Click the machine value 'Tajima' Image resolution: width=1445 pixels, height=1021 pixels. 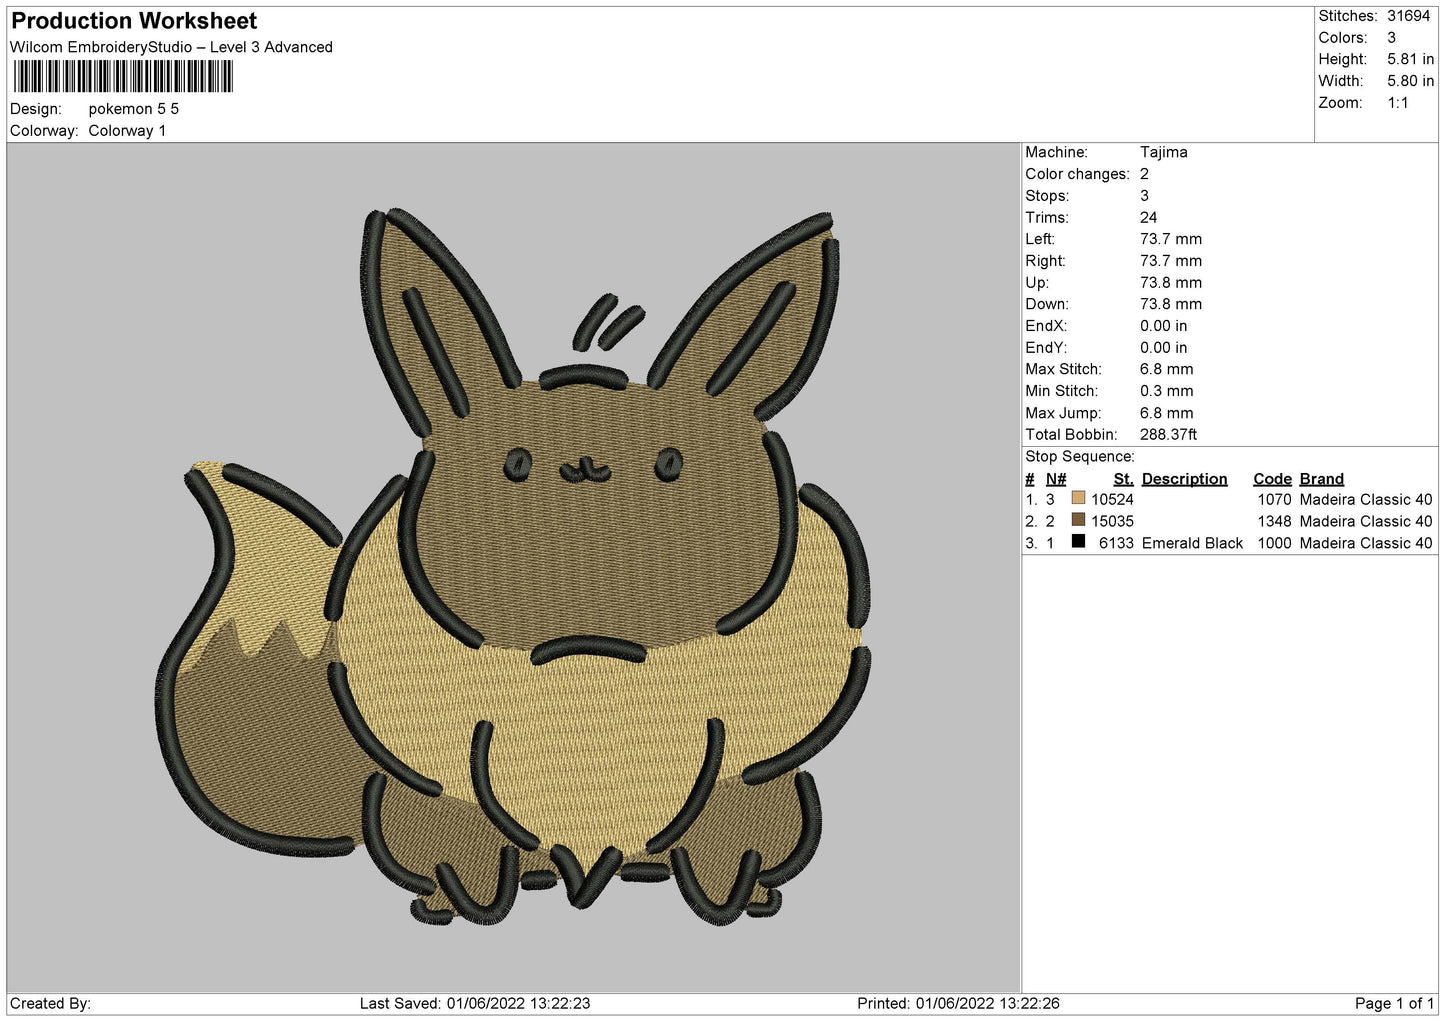click(x=1164, y=152)
